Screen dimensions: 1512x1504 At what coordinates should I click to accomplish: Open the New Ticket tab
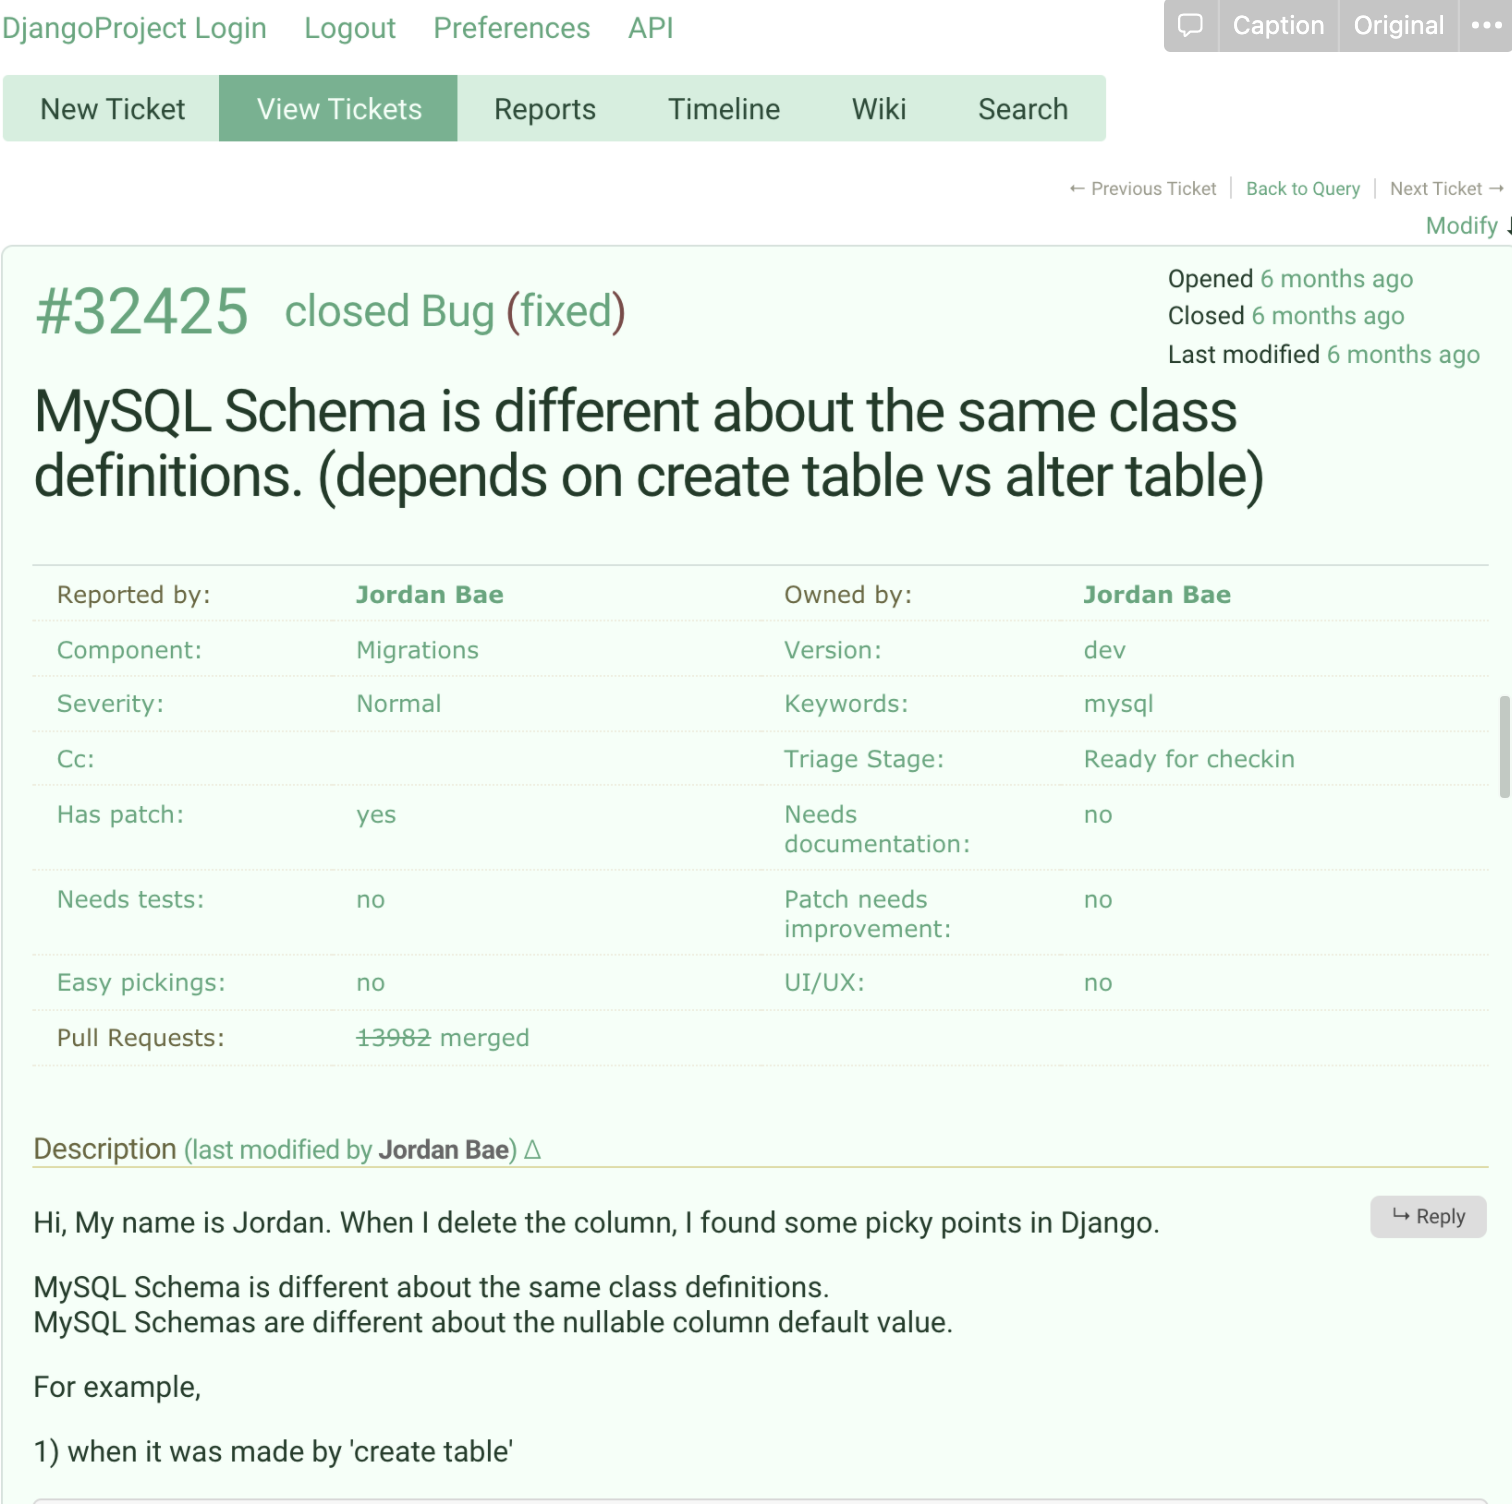point(112,108)
